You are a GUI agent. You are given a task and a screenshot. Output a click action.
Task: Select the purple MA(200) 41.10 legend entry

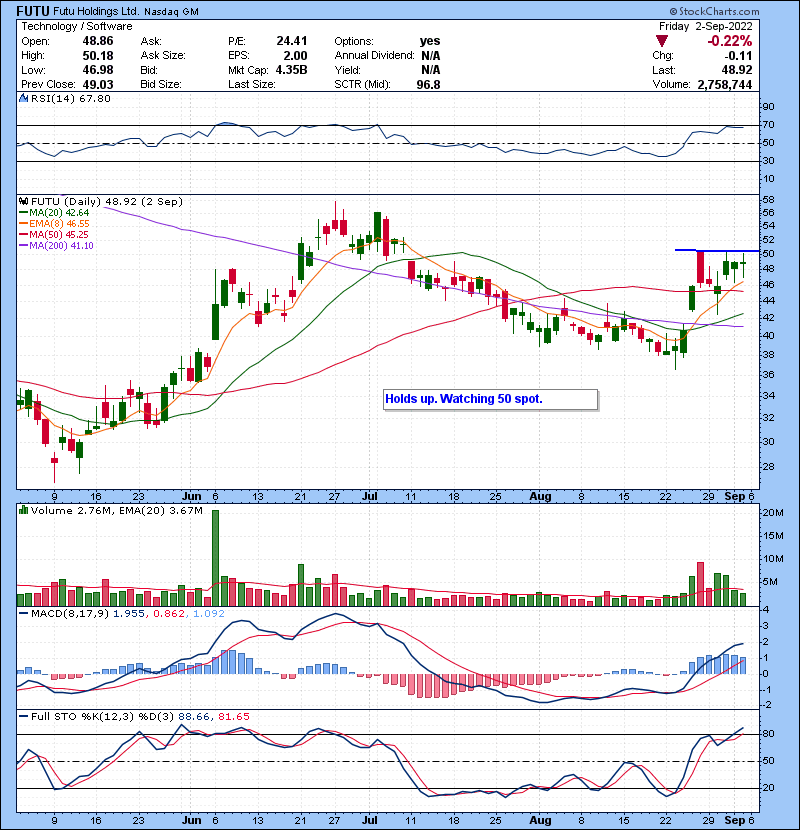click(56, 246)
